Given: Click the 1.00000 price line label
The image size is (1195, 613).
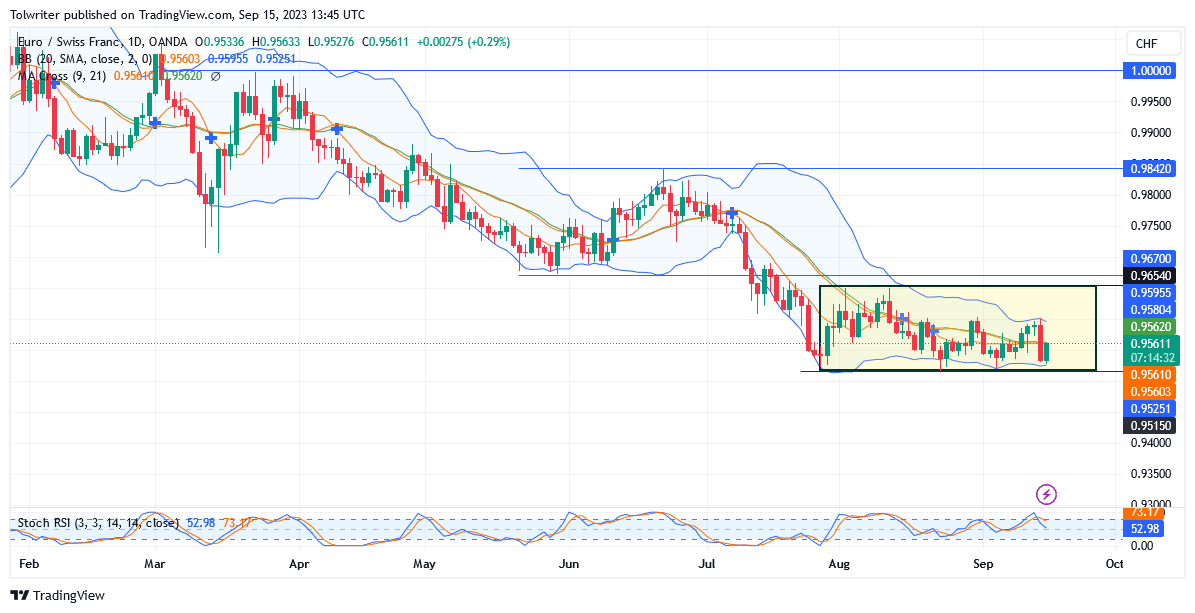Looking at the screenshot, I should point(1149,70).
